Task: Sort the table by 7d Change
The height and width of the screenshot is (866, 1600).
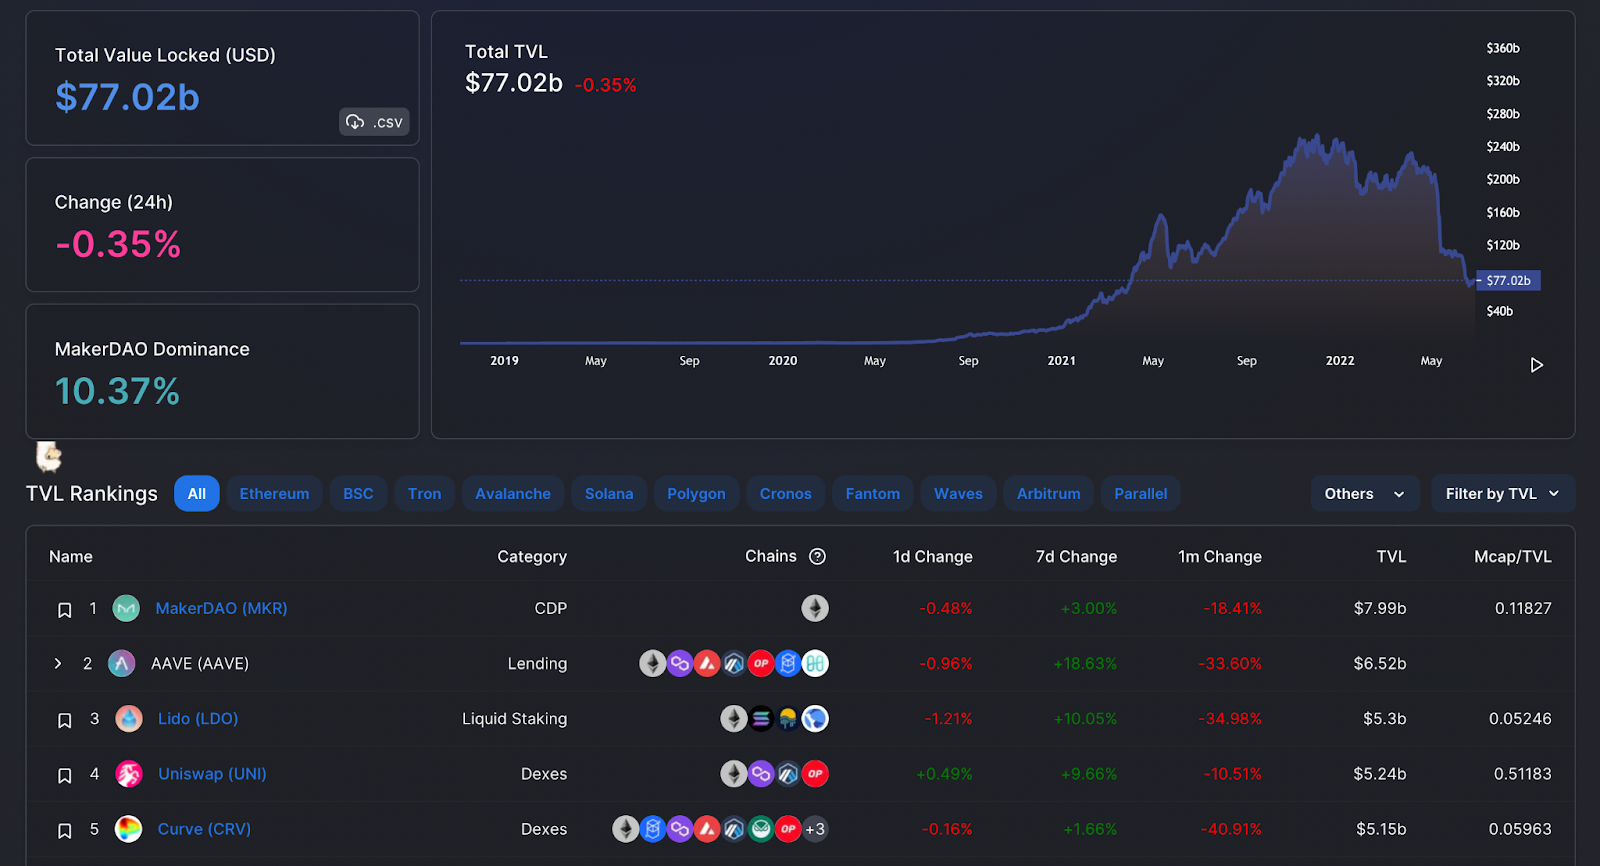Action: 1076,557
